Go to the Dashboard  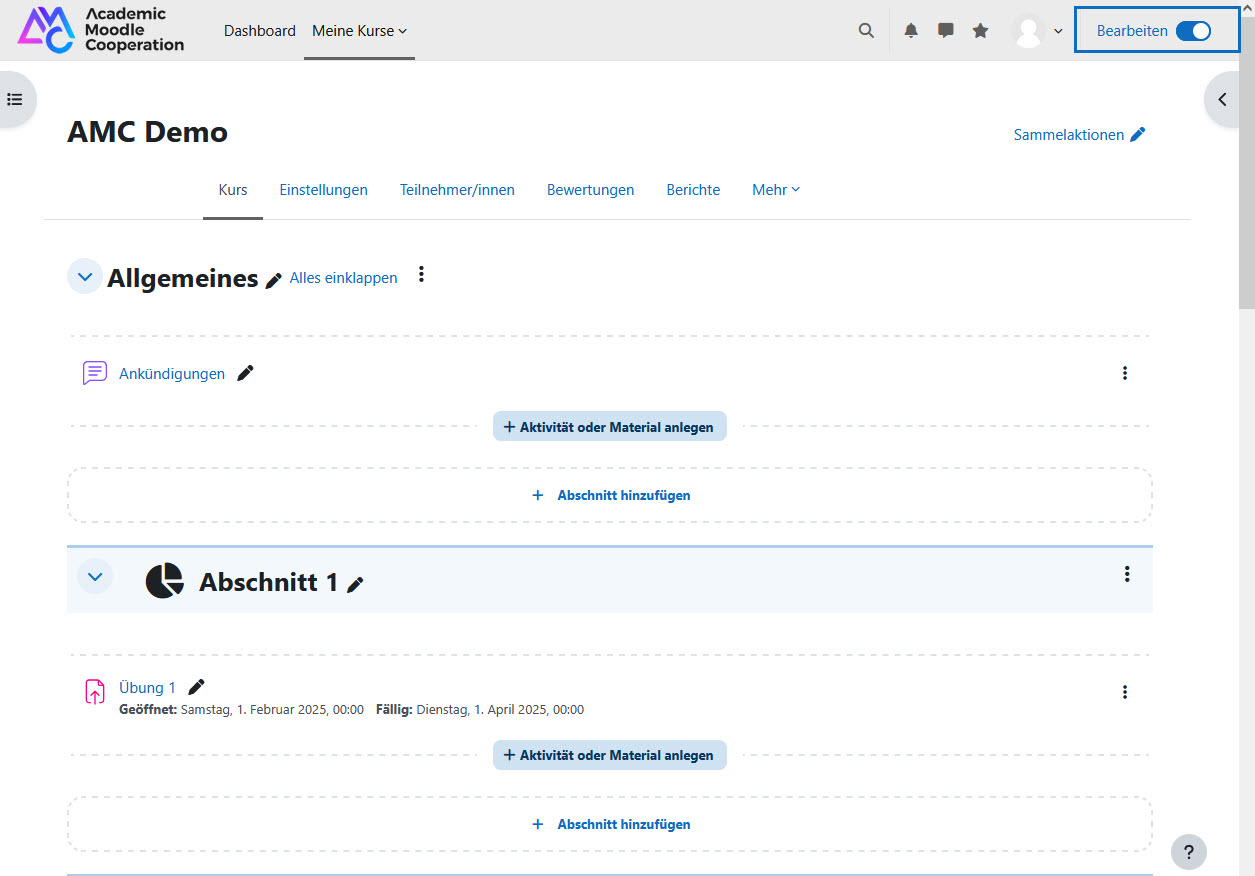tap(260, 31)
